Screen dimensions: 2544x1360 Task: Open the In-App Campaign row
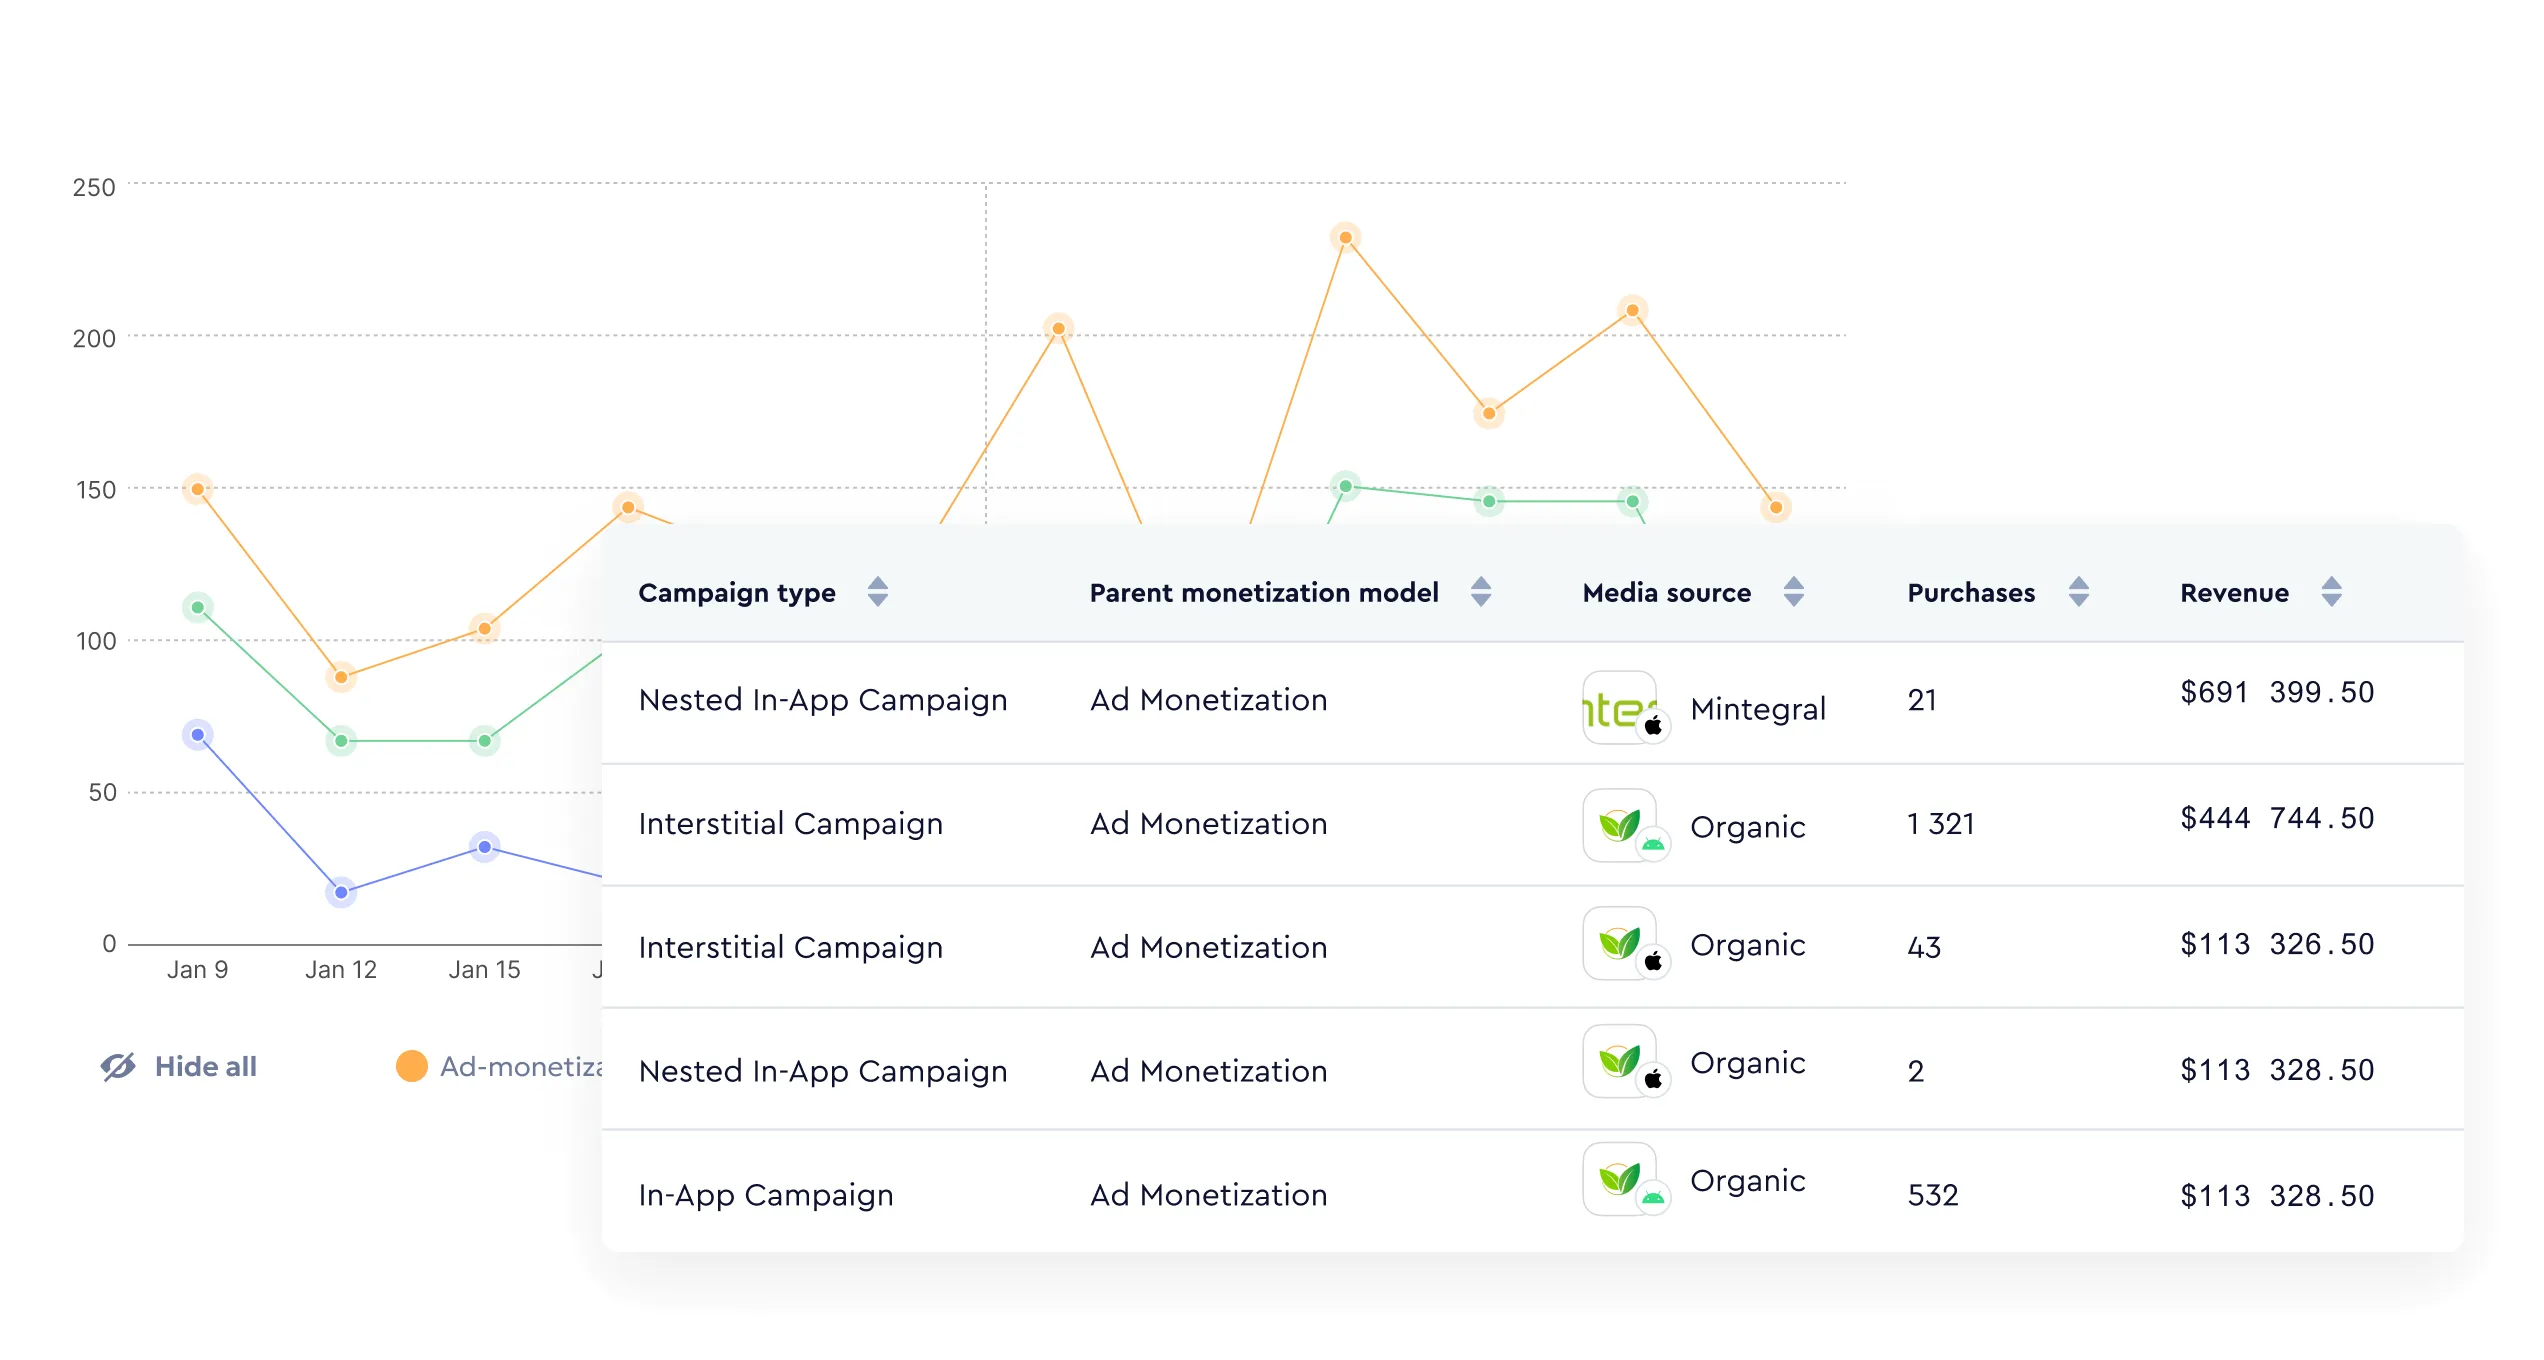pos(766,1195)
